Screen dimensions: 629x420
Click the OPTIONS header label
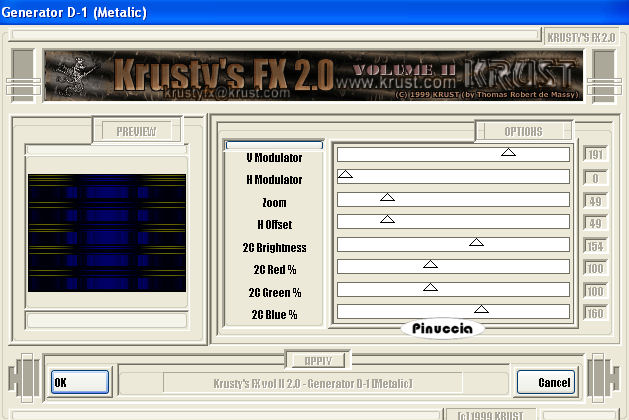point(523,132)
